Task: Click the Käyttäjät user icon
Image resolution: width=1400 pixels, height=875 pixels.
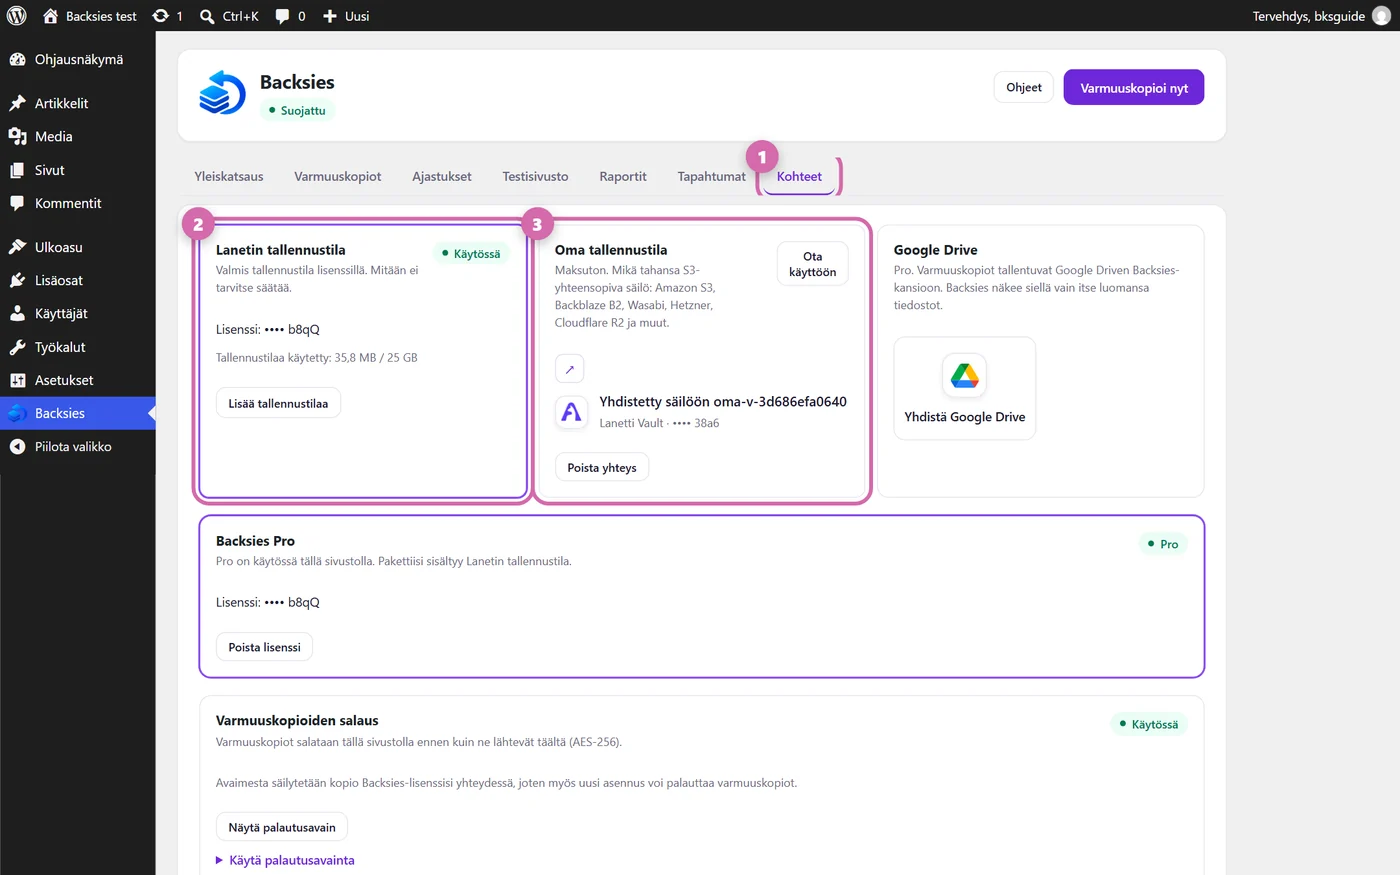Action: [17, 314]
